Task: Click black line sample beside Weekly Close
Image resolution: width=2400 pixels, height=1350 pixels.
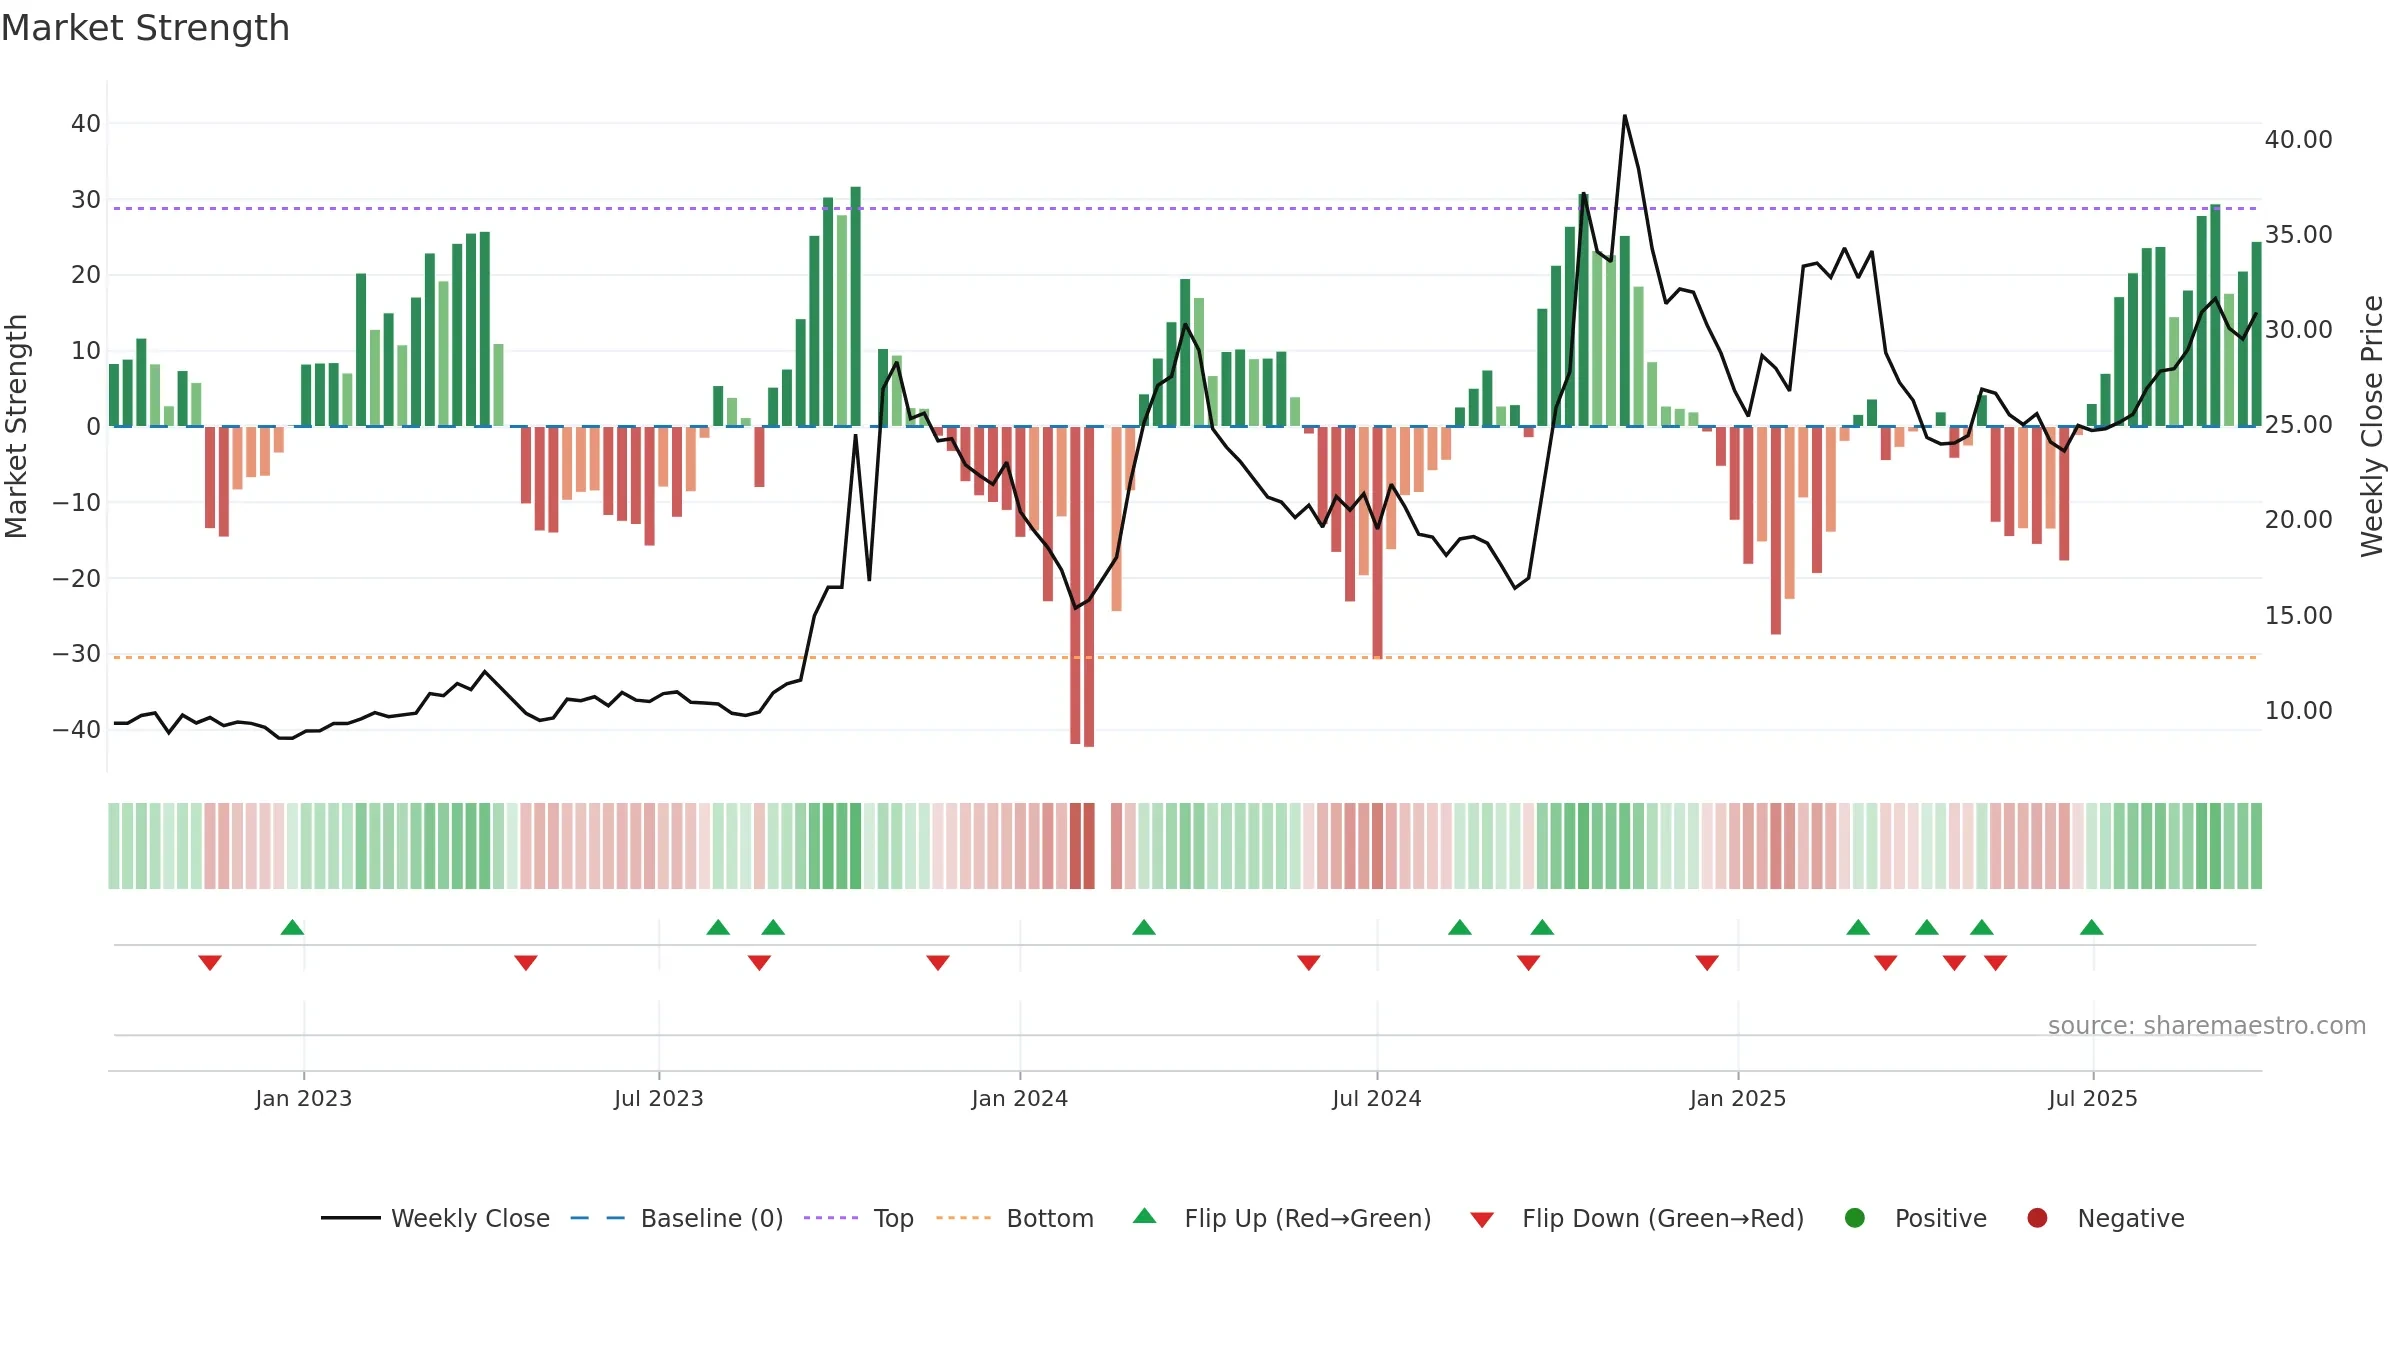Action: (350, 1218)
